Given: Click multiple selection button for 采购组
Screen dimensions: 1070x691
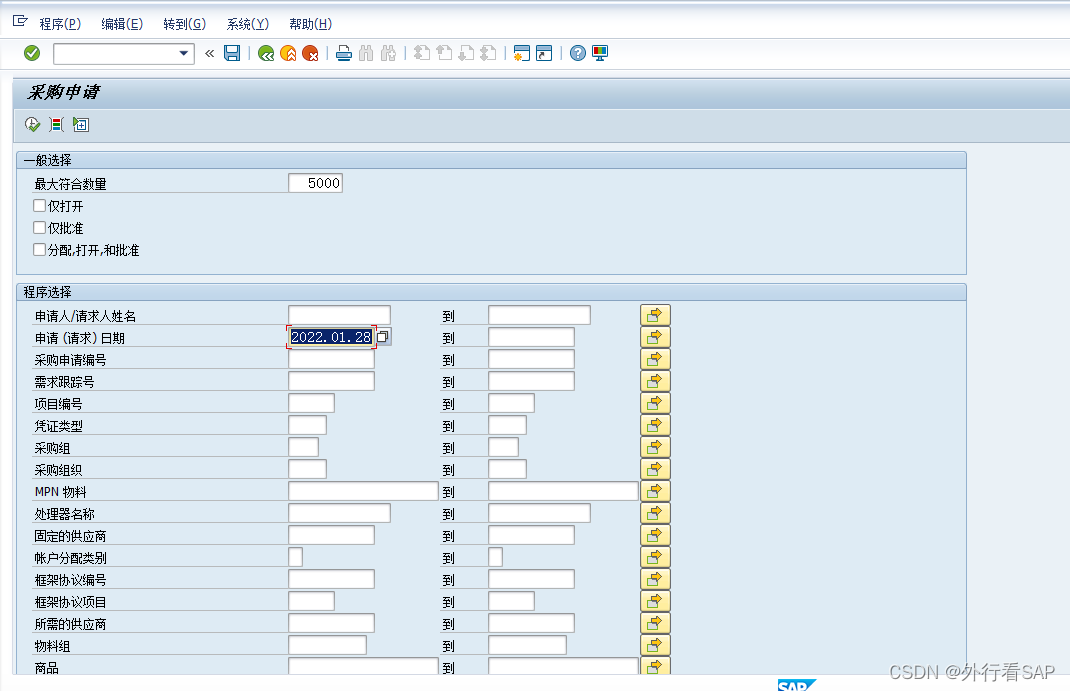Looking at the screenshot, I should (x=655, y=447).
